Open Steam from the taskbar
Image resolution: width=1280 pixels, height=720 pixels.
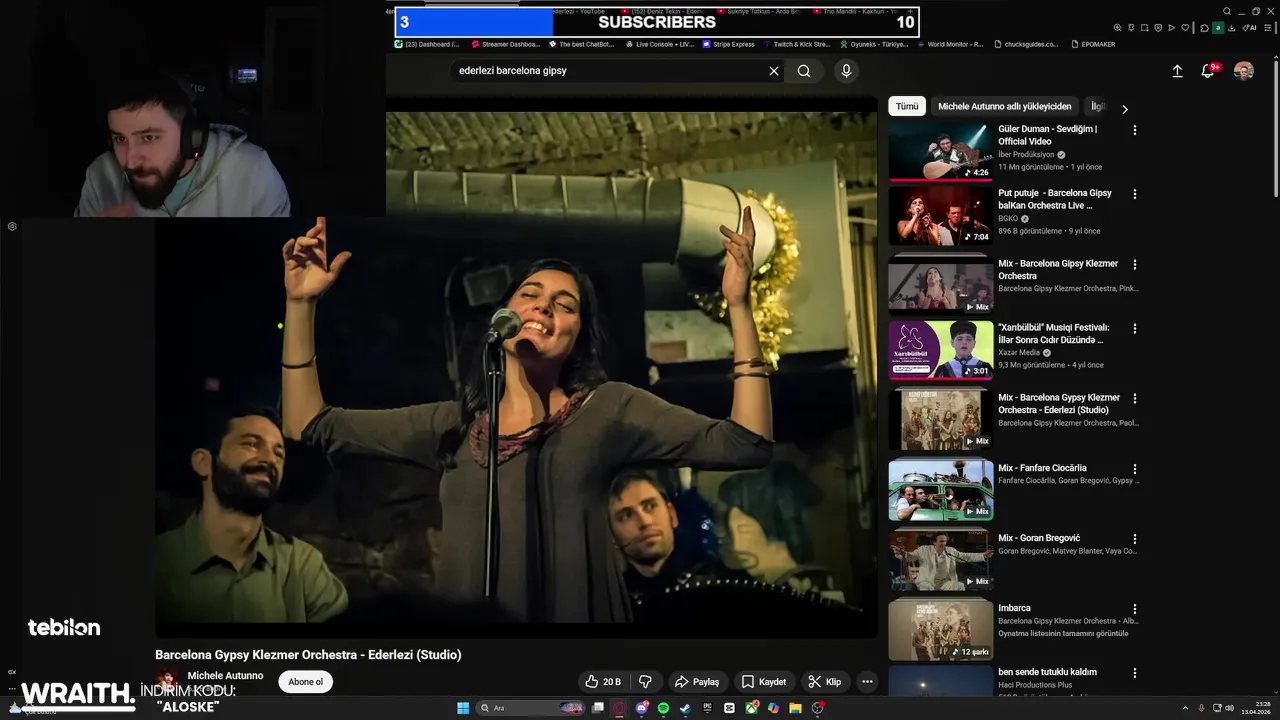pyautogui.click(x=685, y=708)
